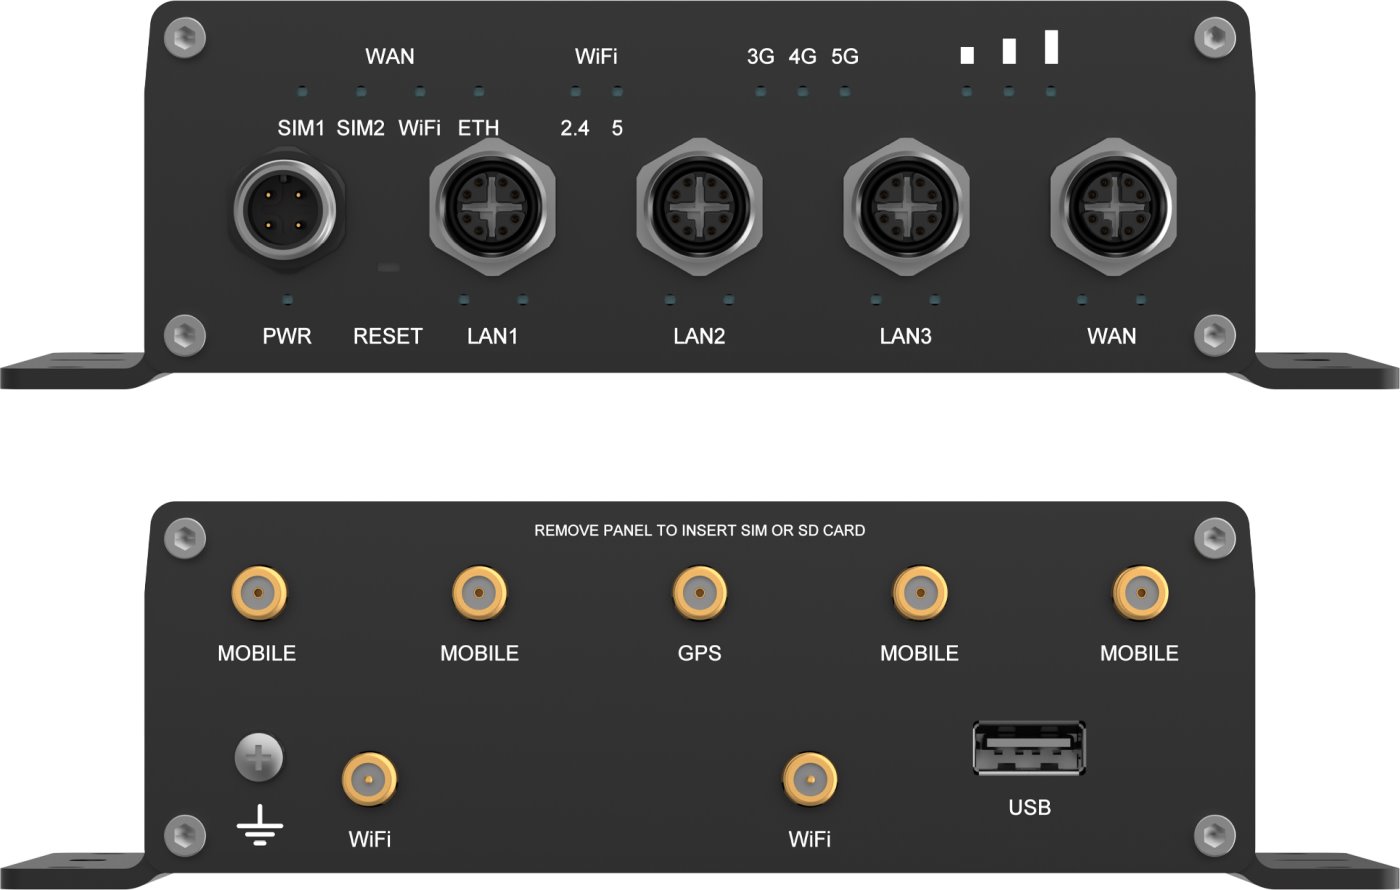The width and height of the screenshot is (1400, 890).
Task: Click the tallest signal strength bar
Action: tap(1051, 46)
